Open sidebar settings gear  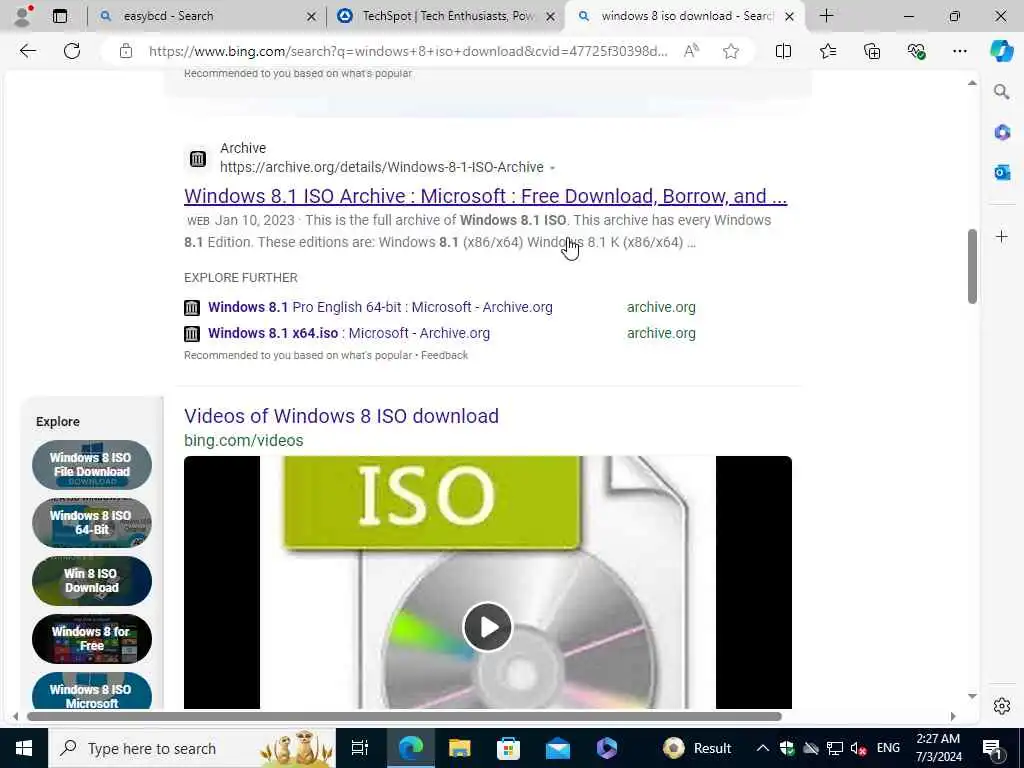1002,706
